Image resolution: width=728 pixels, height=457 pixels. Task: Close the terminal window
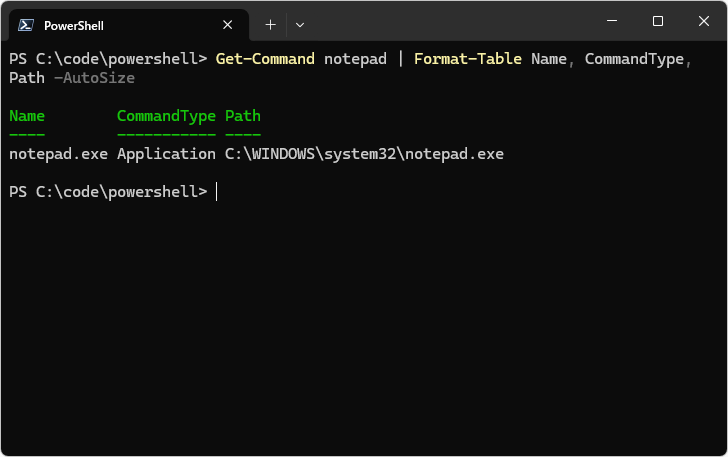703,21
